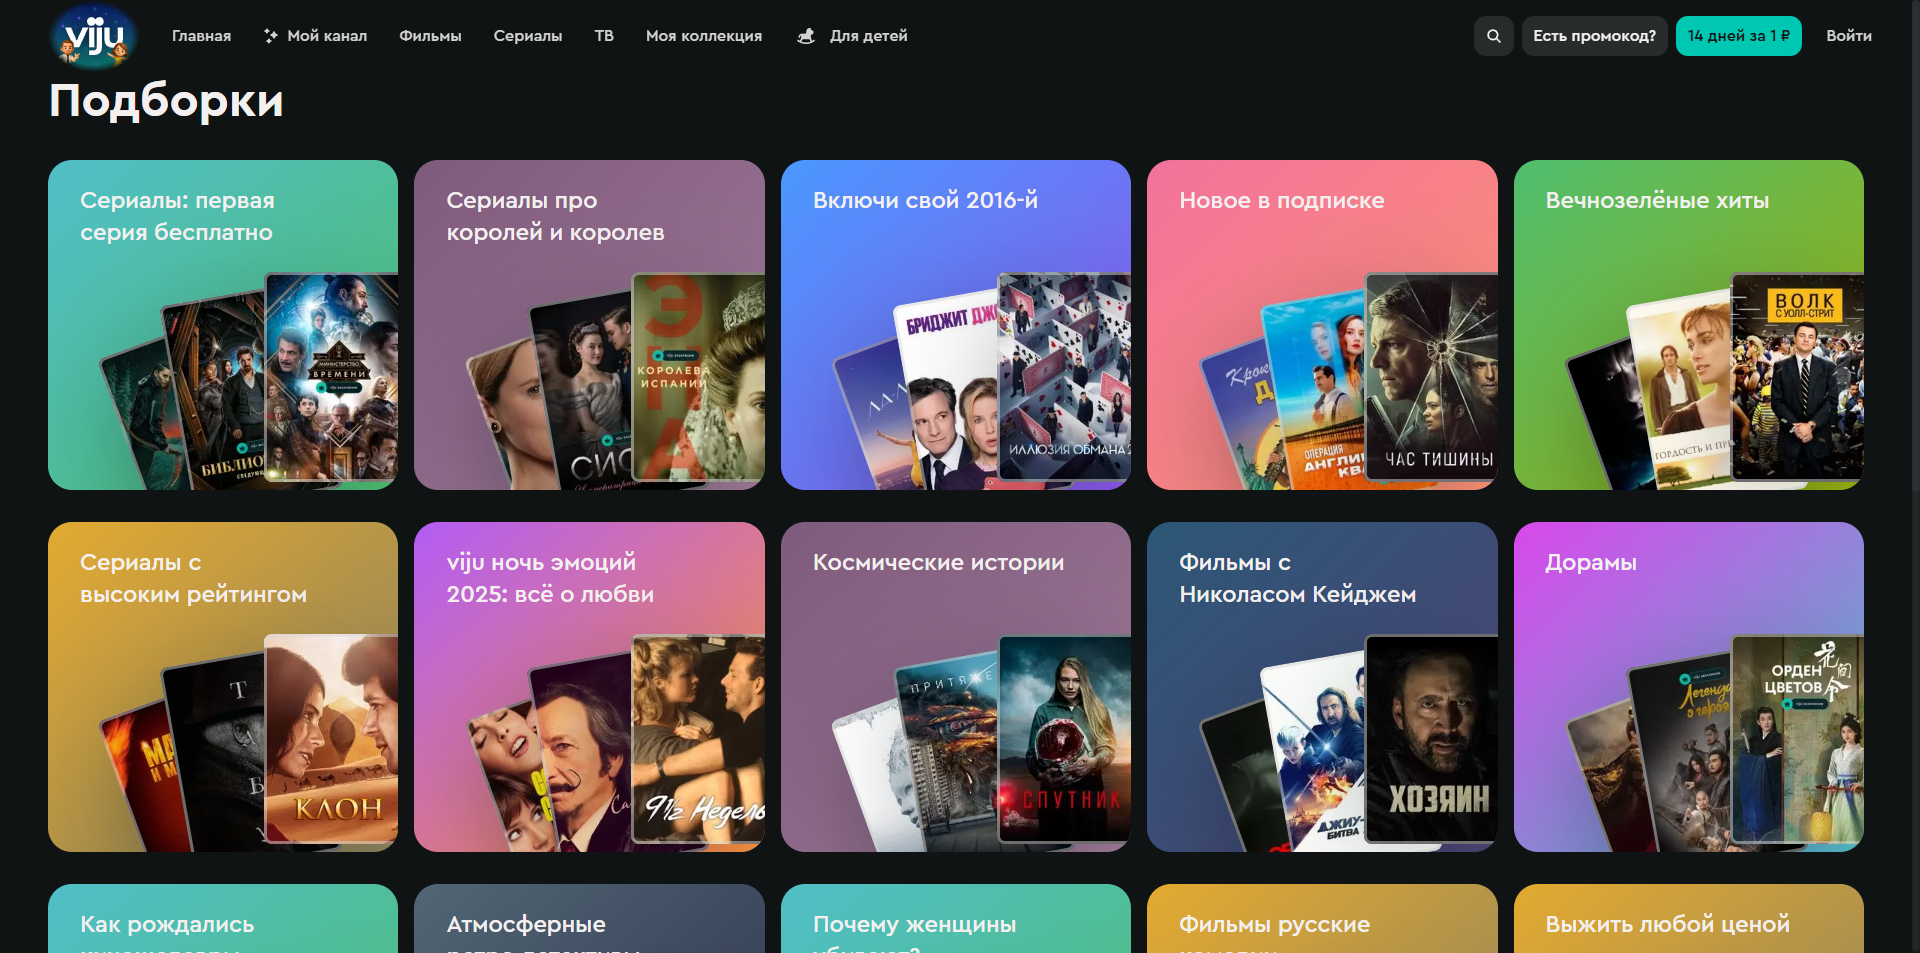
Task: Open the Дорамы collection card
Action: tap(1688, 686)
